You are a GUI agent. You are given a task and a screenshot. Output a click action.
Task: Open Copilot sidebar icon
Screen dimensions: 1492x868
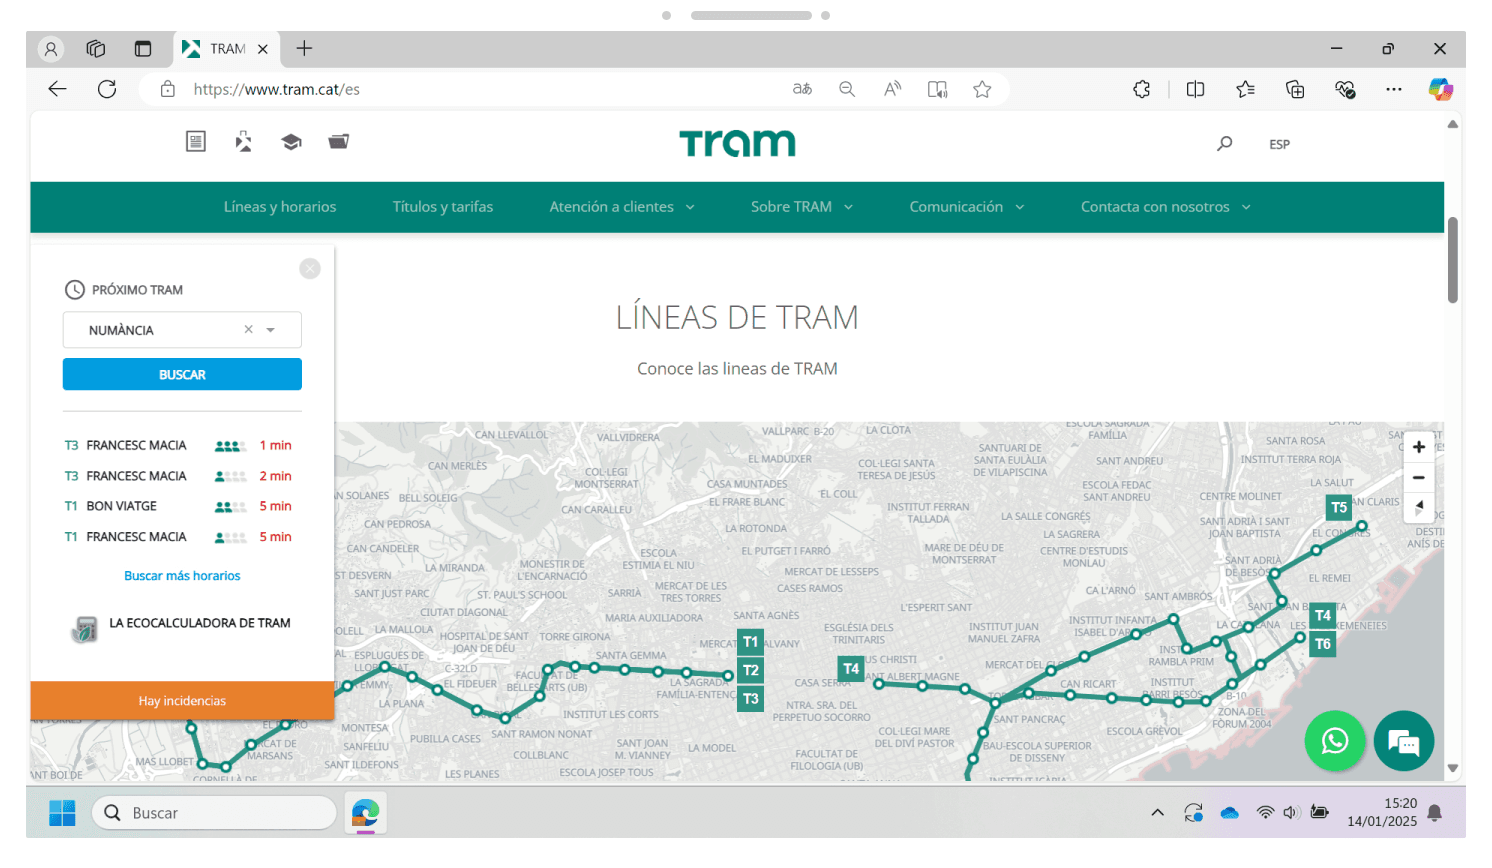[x=1441, y=89]
